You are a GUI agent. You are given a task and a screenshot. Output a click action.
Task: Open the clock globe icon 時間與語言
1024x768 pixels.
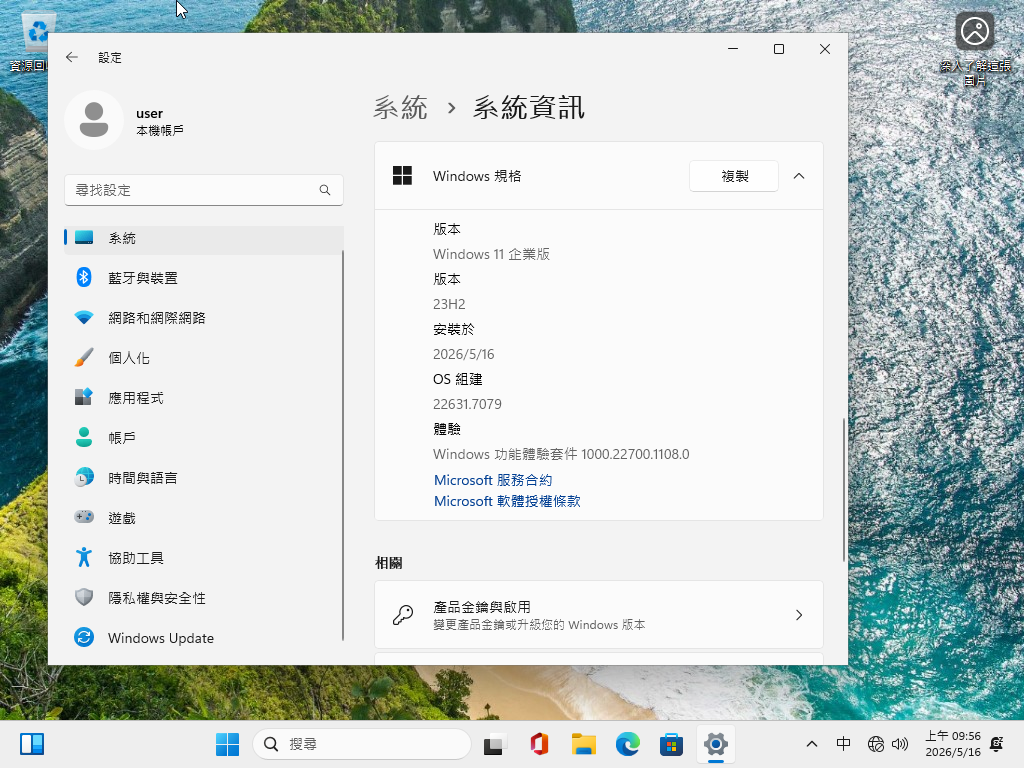84,477
